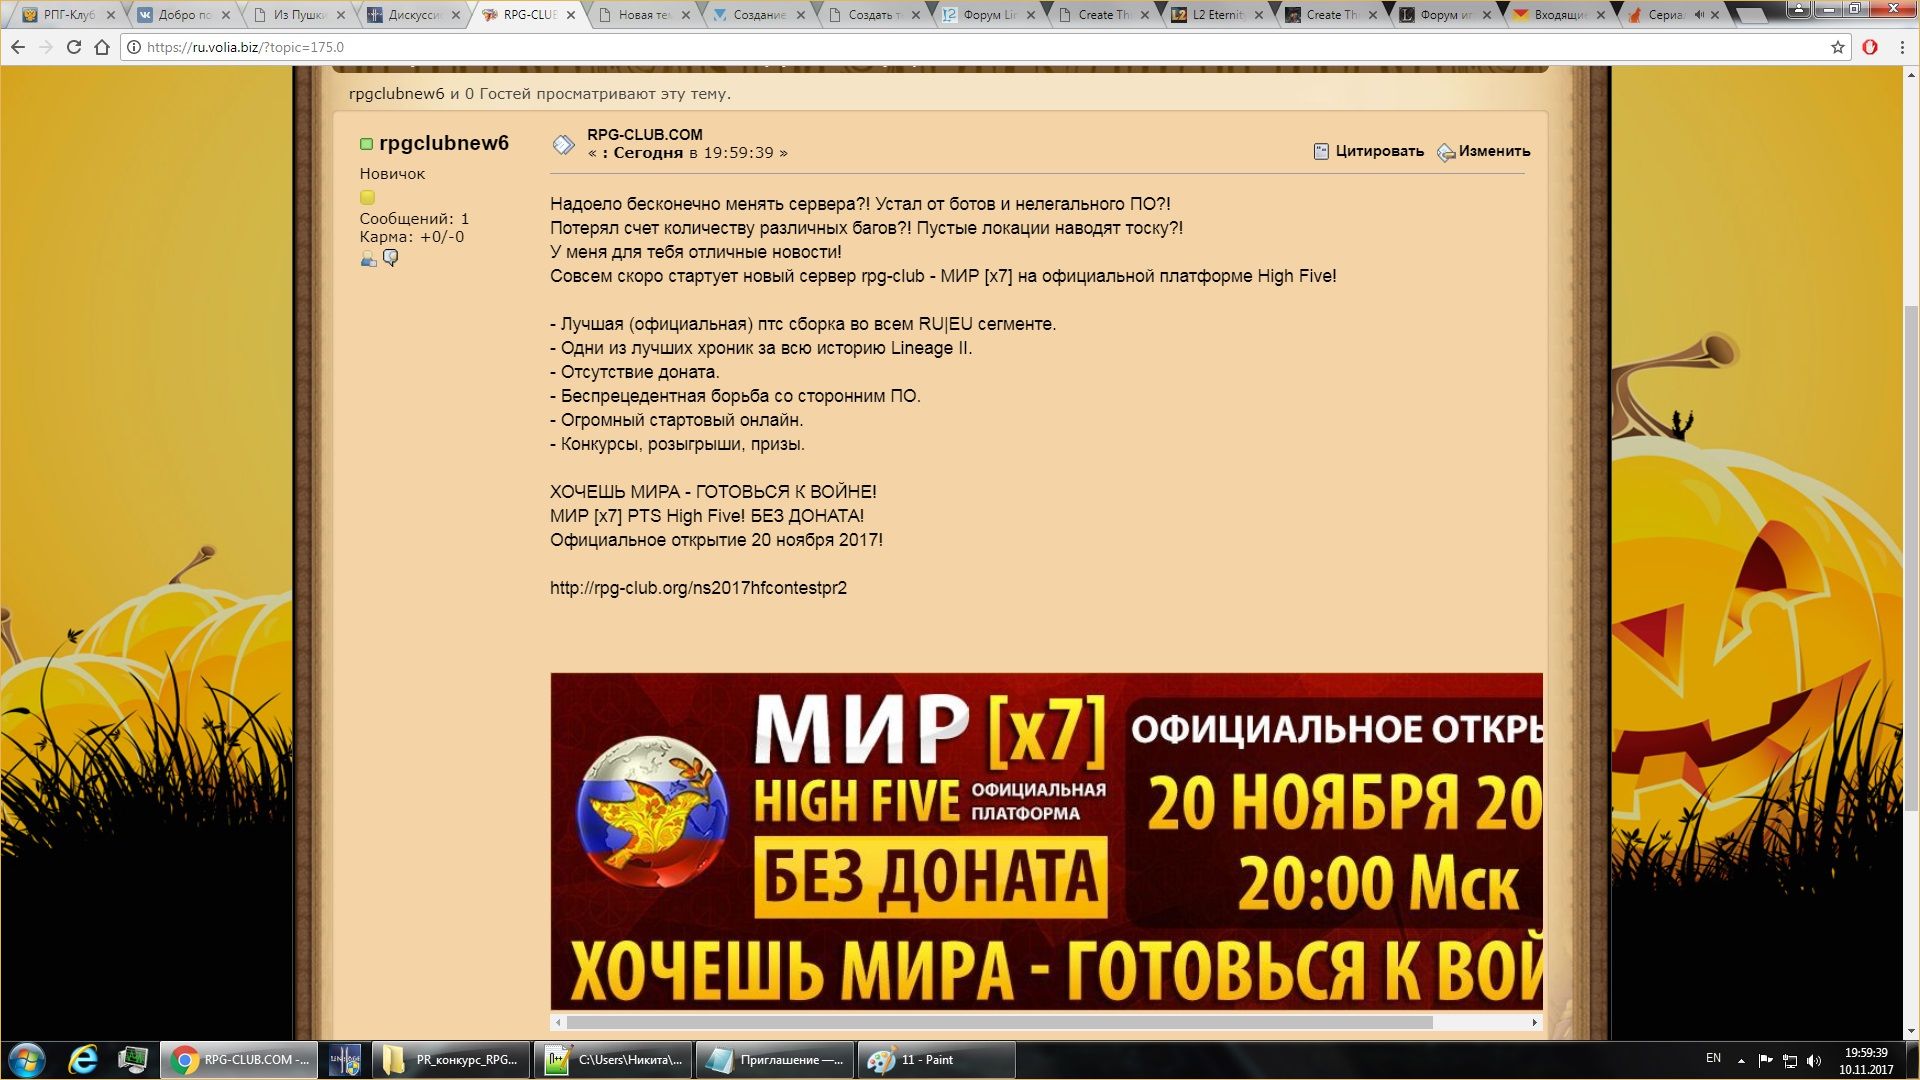Image resolution: width=1920 pixels, height=1080 pixels.
Task: Click the banner scrollbar right arrow
Action: pyautogui.click(x=1535, y=1023)
